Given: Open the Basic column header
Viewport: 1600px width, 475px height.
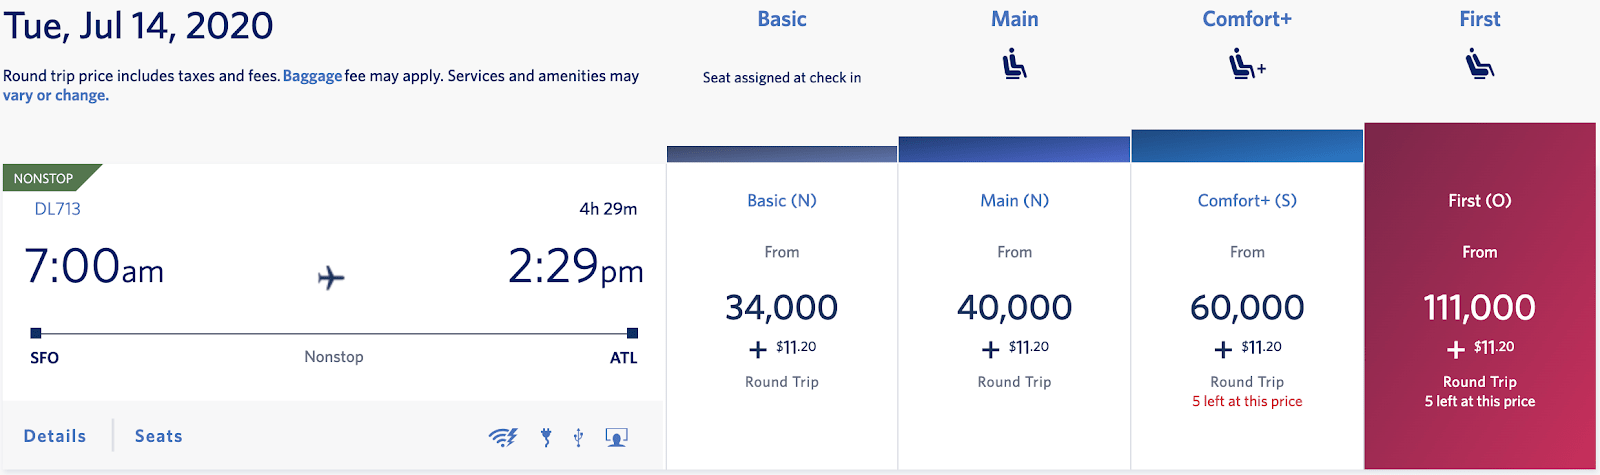Looking at the screenshot, I should pos(782,19).
